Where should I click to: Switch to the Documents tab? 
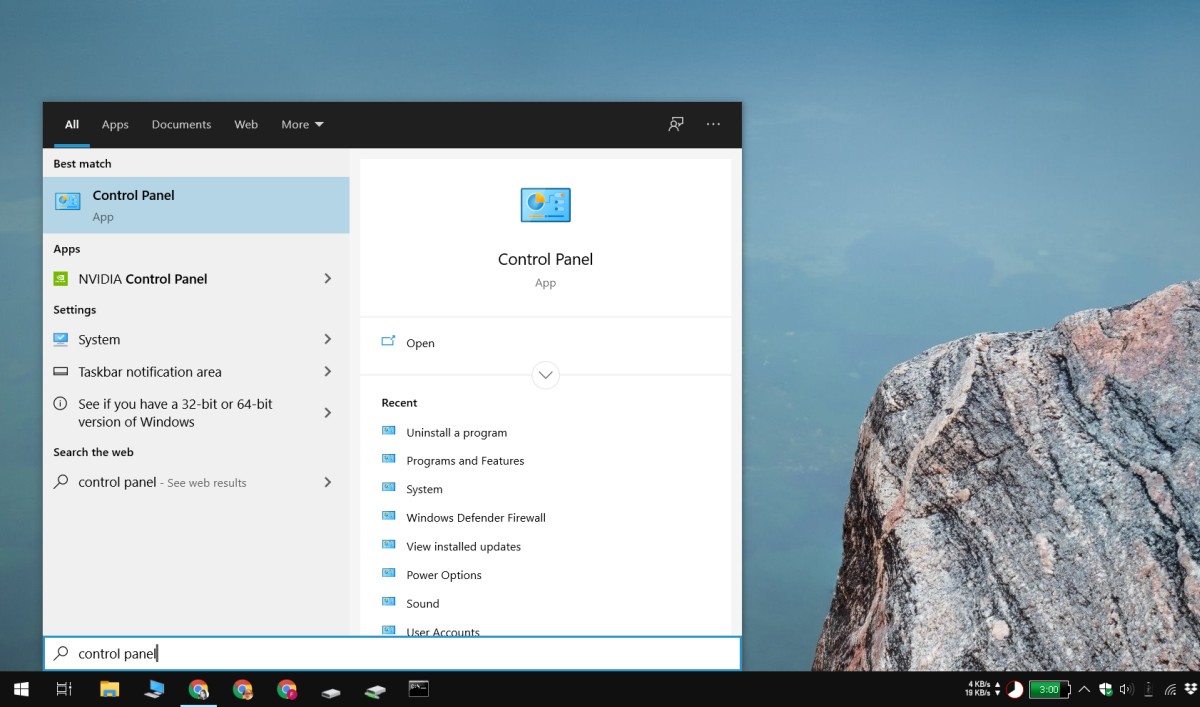181,124
